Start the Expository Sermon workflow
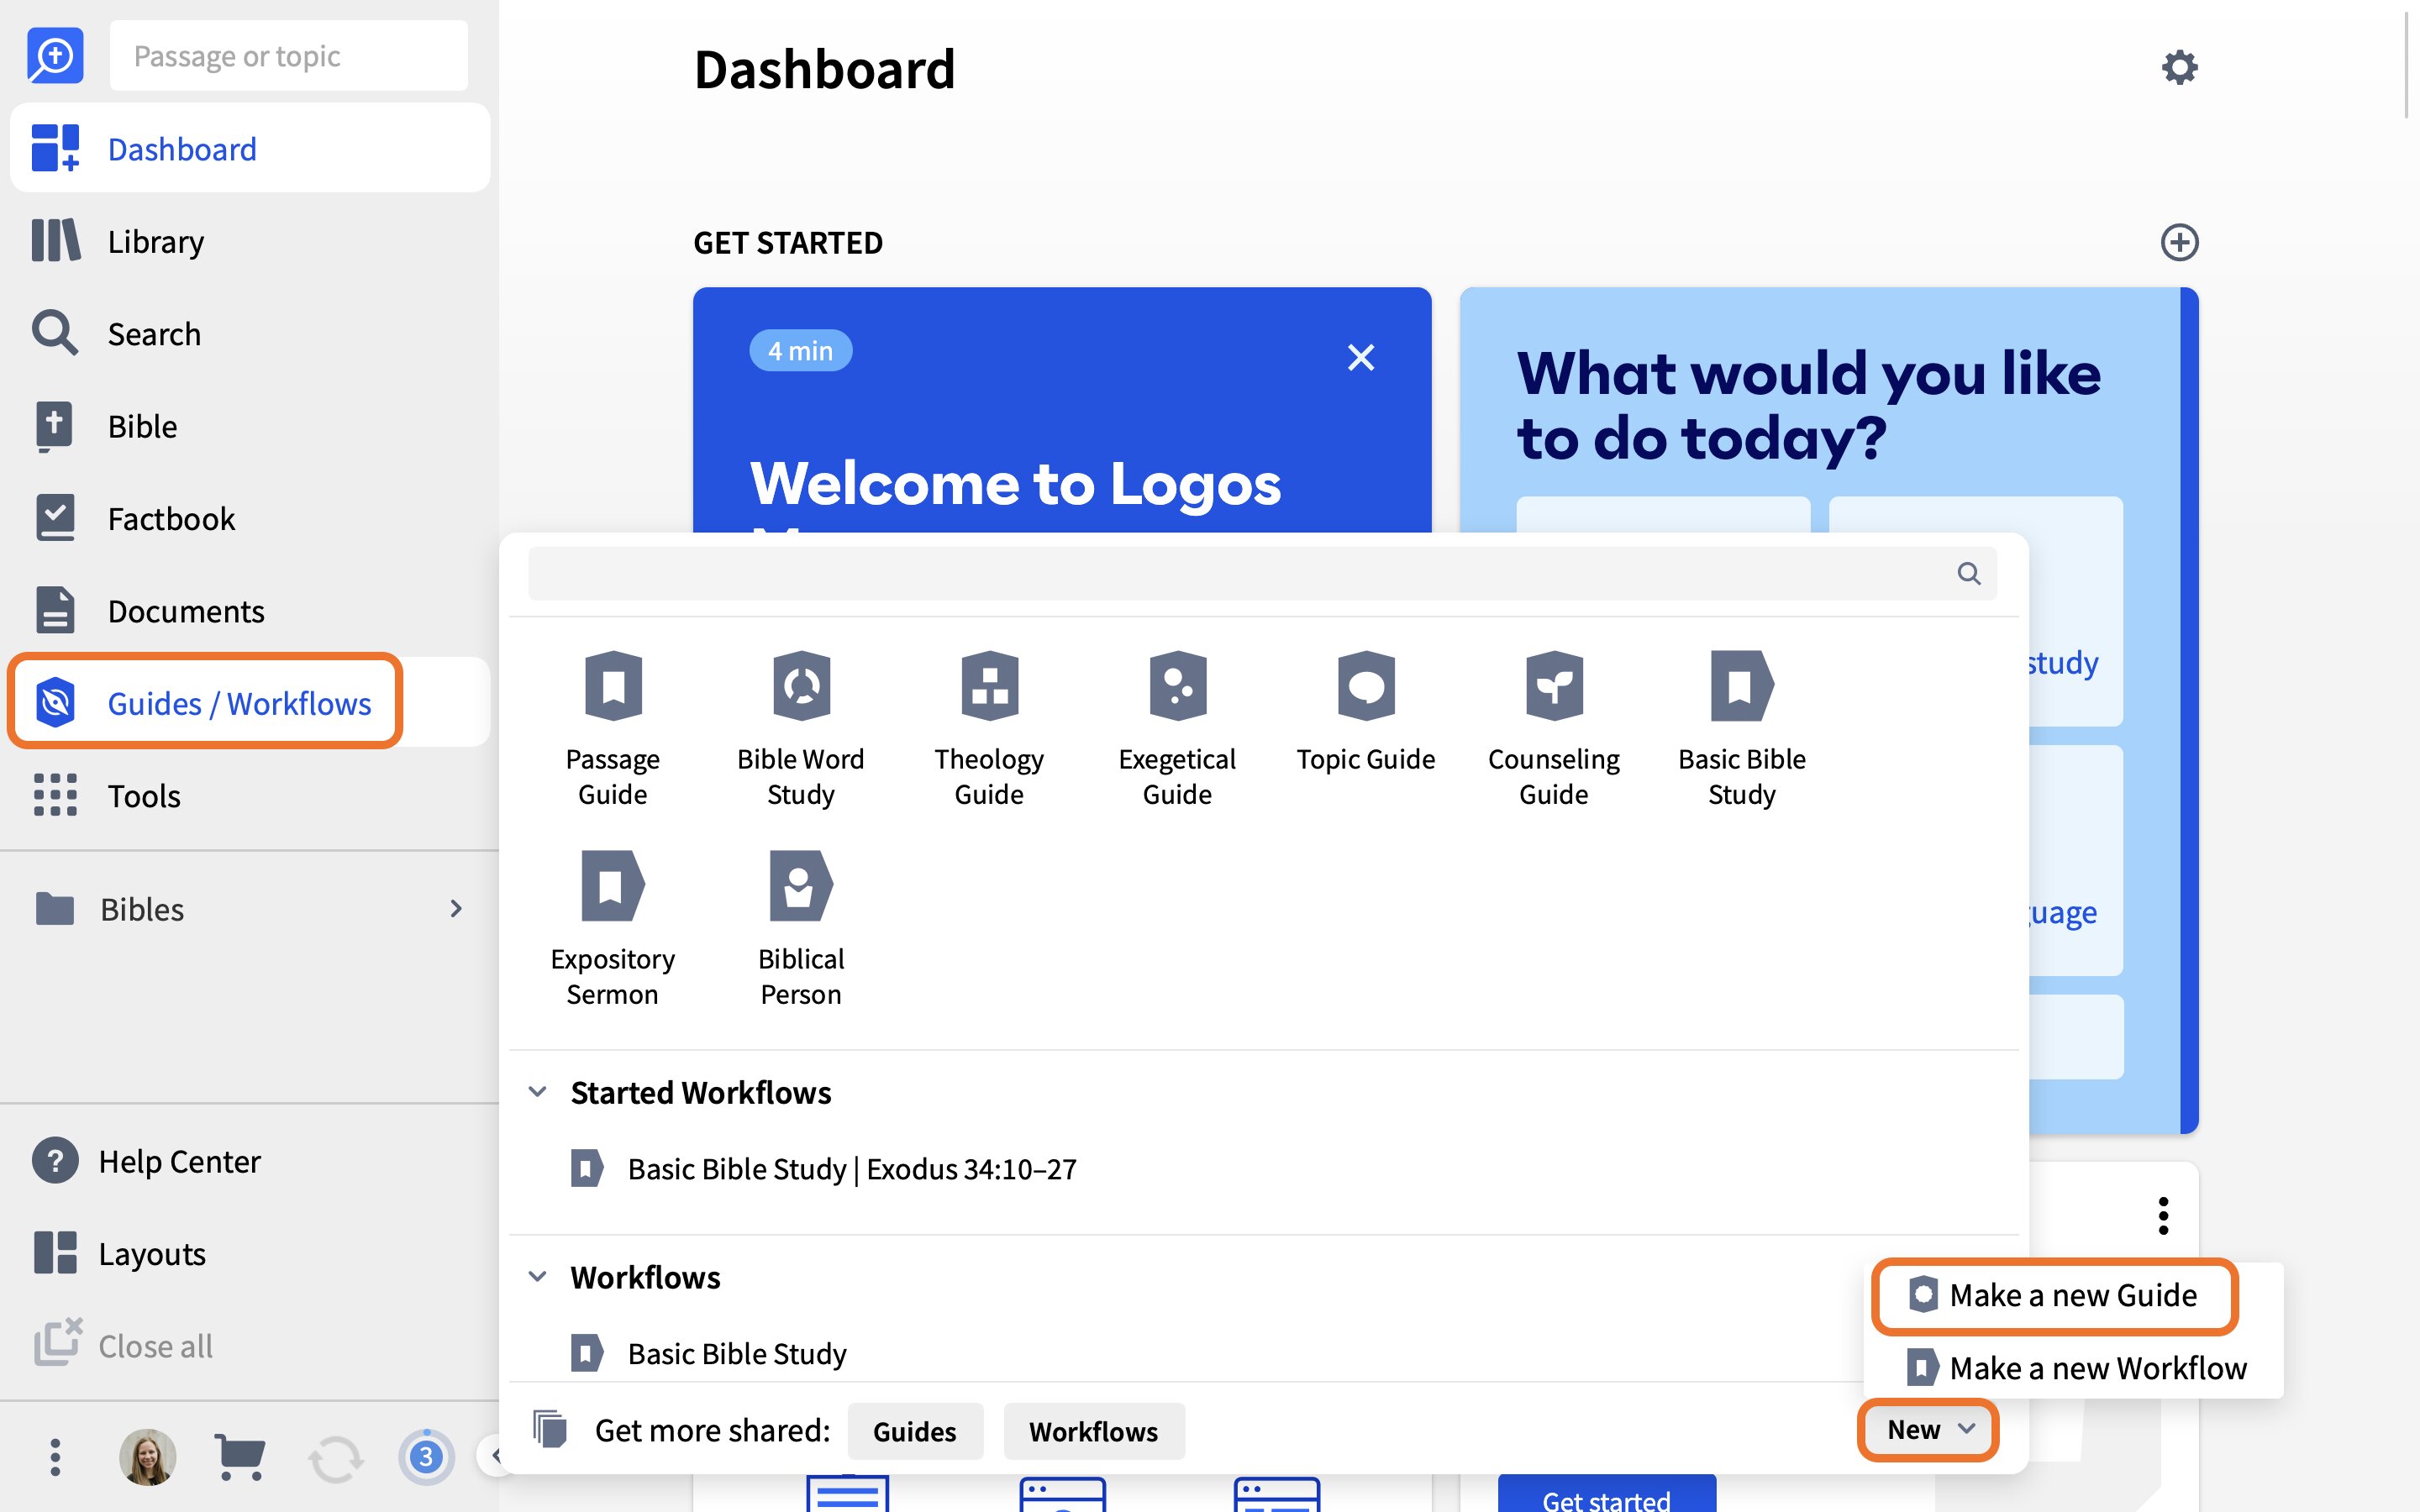This screenshot has width=2420, height=1512. coord(612,929)
